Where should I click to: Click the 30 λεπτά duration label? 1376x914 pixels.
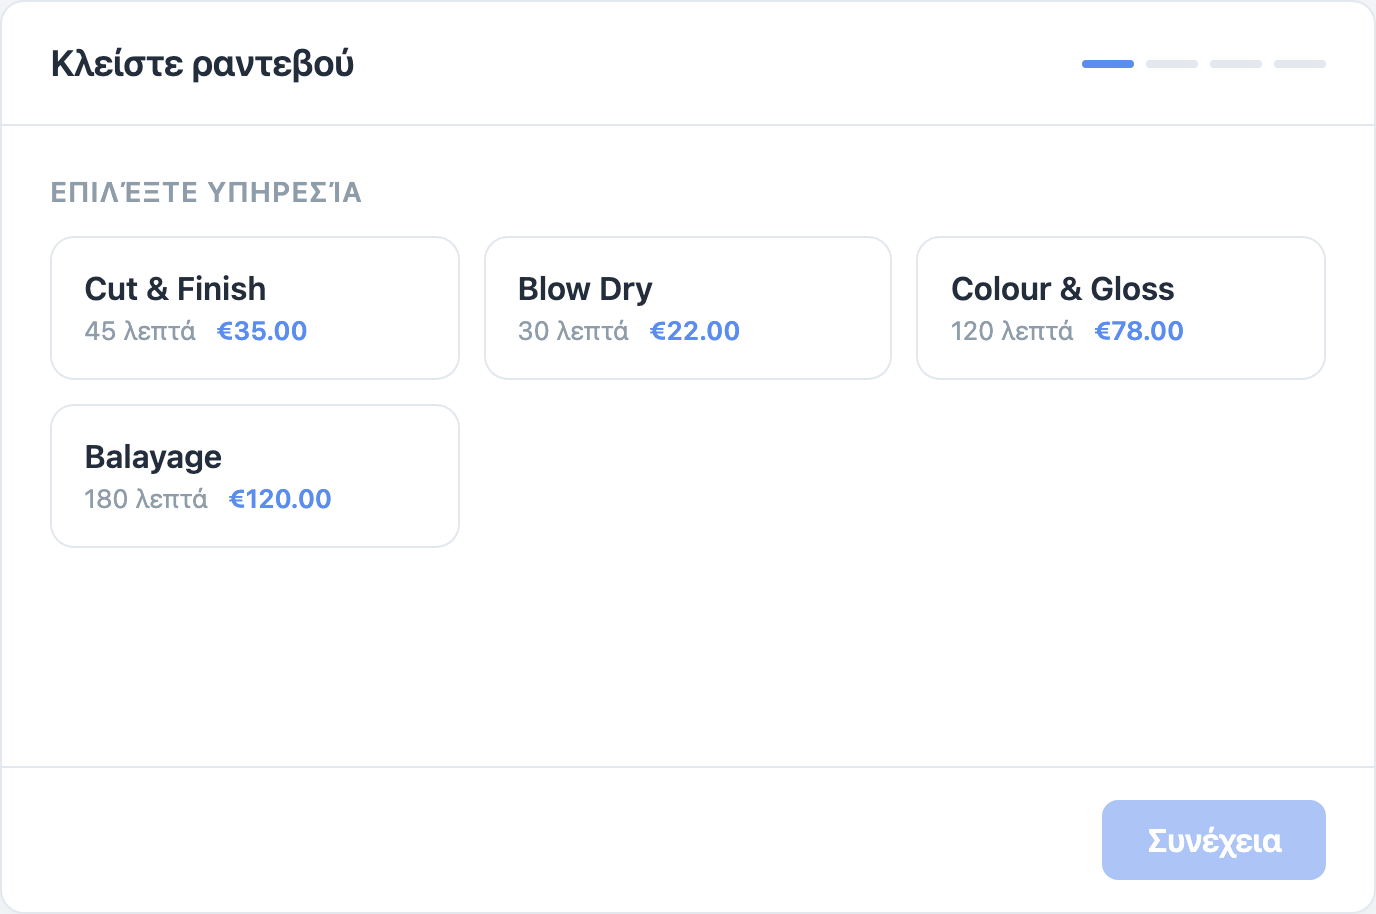click(x=573, y=331)
